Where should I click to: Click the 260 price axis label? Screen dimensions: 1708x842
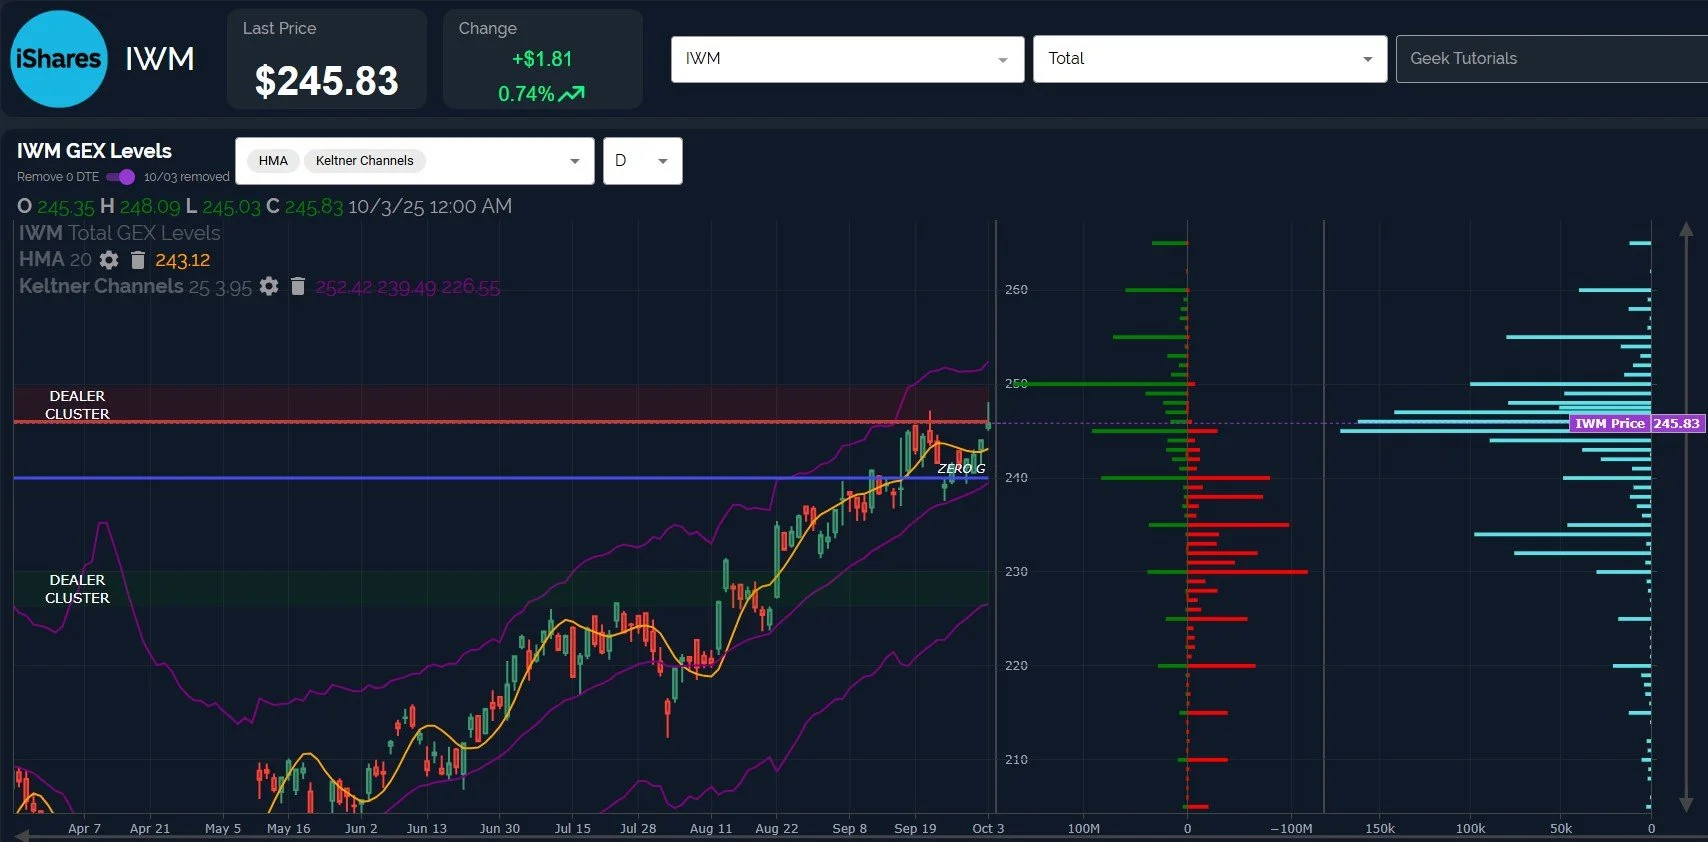1016,289
